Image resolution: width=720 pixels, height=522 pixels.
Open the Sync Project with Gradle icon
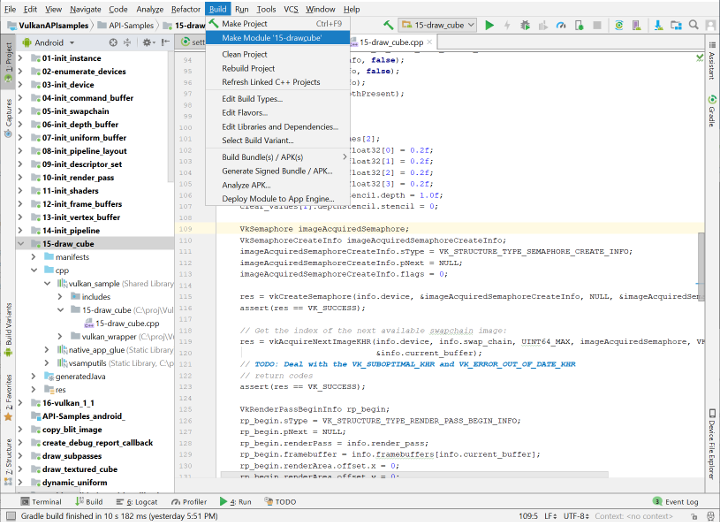tap(618, 24)
